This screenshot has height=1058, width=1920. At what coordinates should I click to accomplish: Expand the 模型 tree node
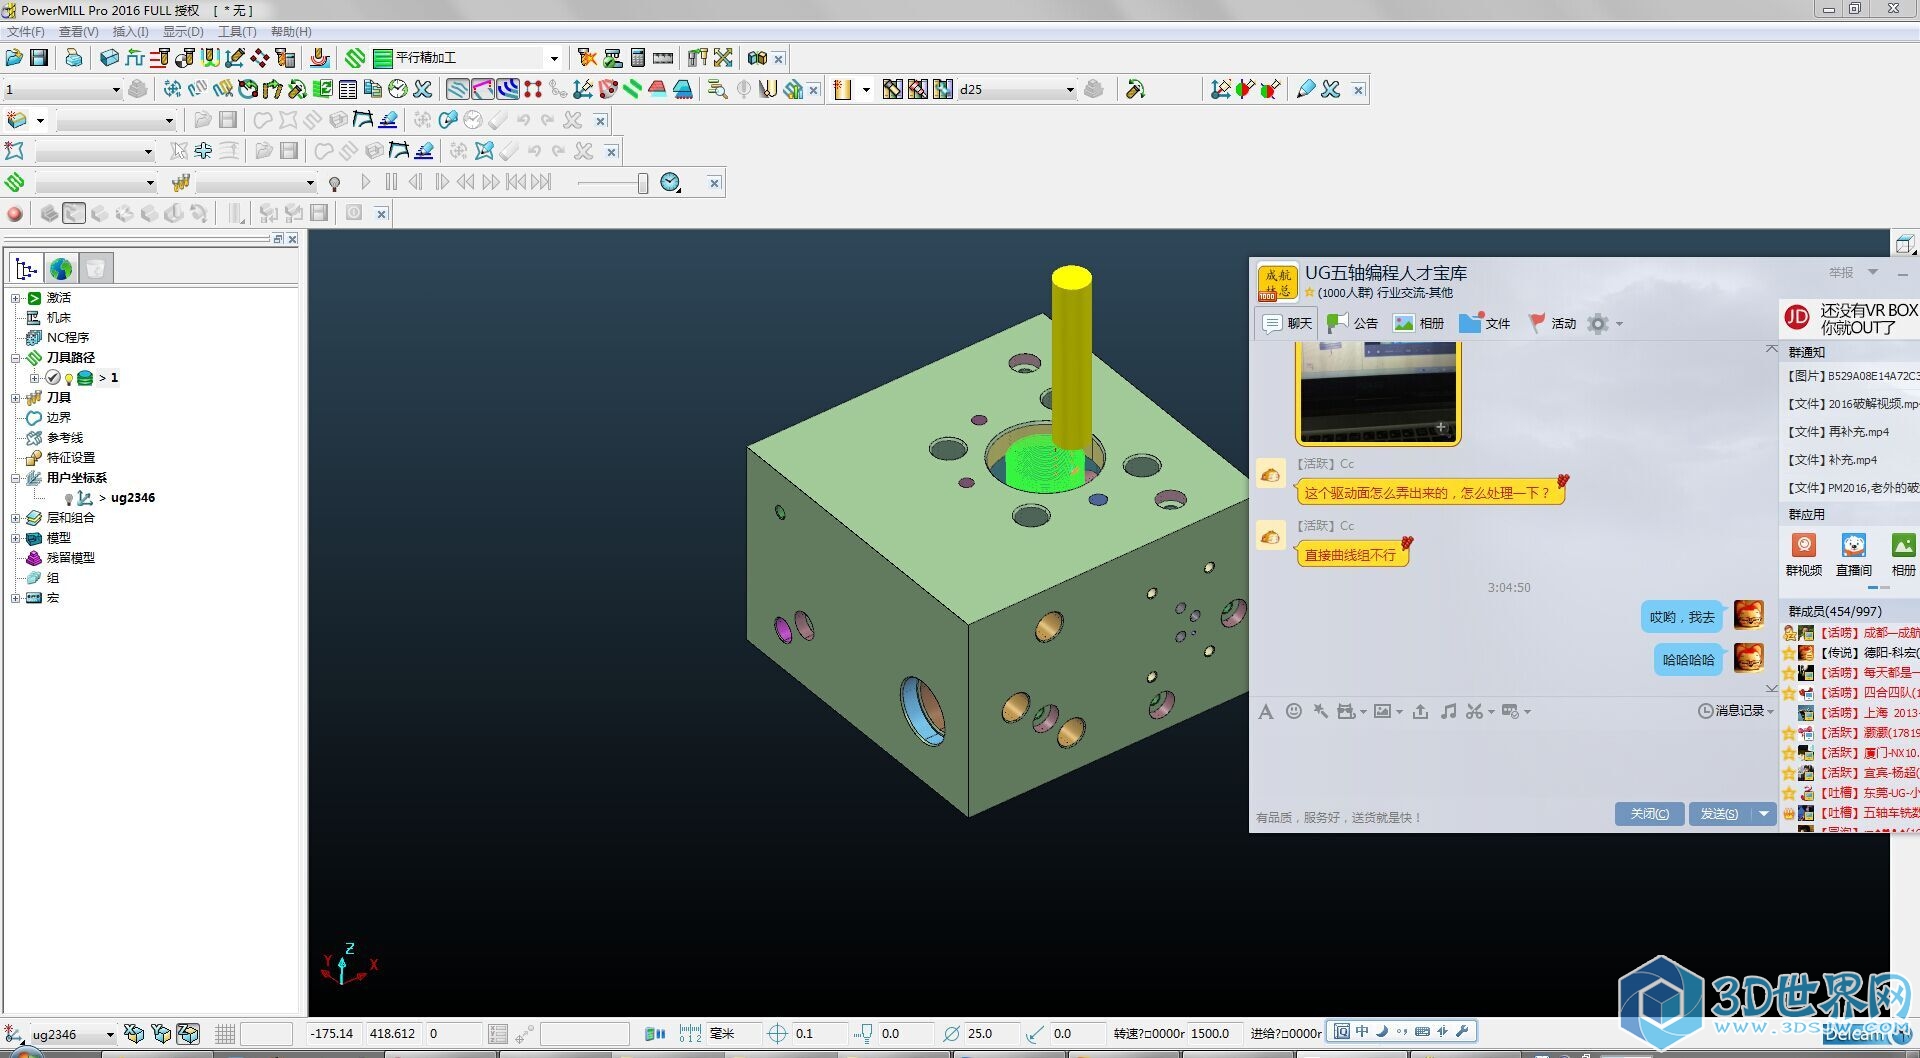[x=15, y=538]
